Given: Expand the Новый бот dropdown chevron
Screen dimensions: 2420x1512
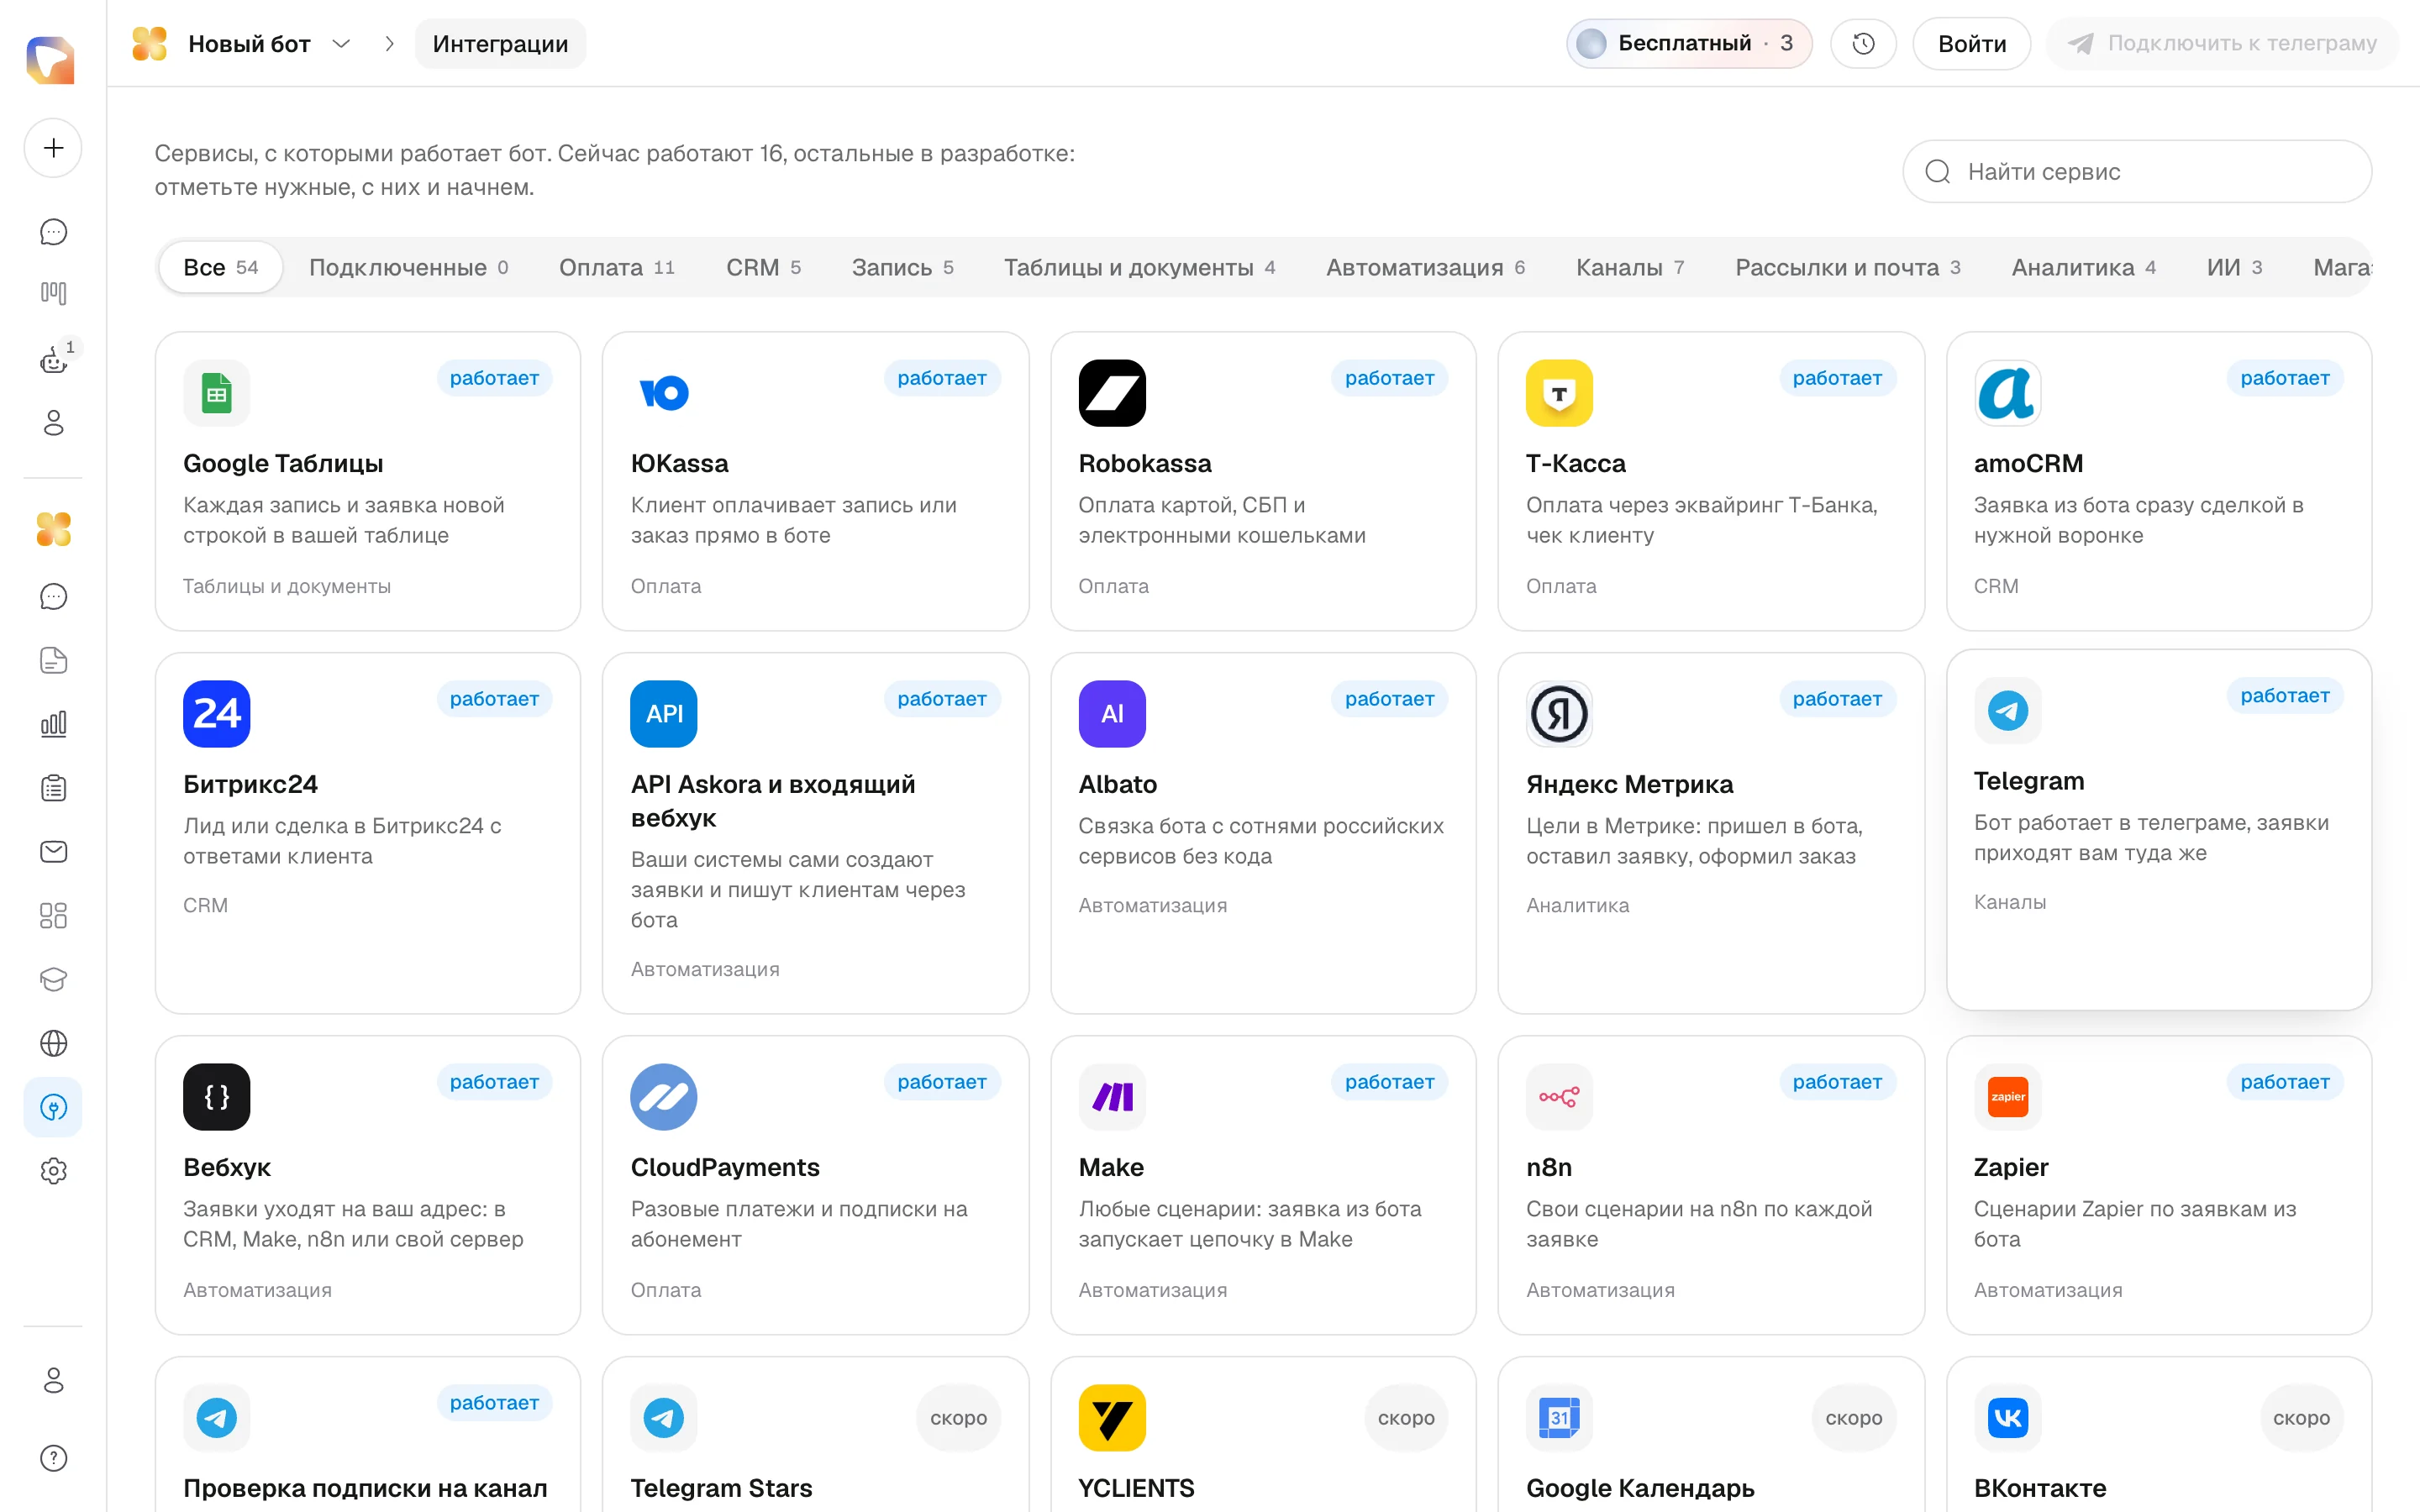Looking at the screenshot, I should [x=341, y=44].
